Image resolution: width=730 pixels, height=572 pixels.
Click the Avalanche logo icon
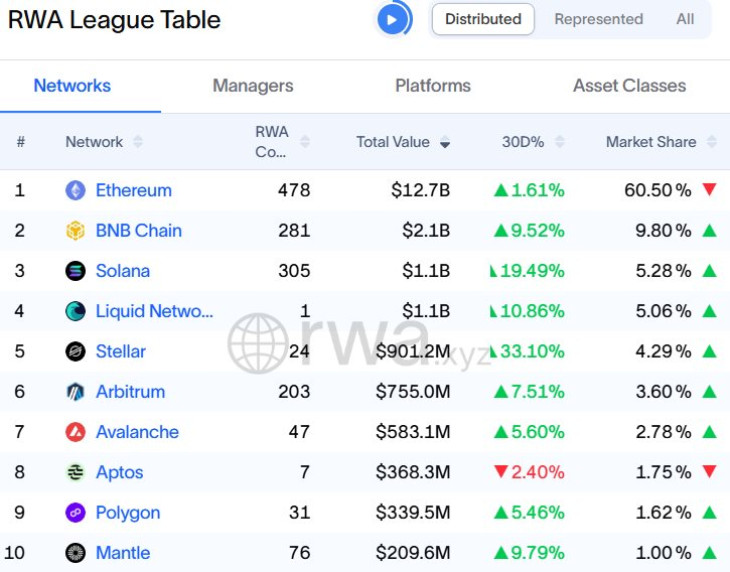pos(76,432)
